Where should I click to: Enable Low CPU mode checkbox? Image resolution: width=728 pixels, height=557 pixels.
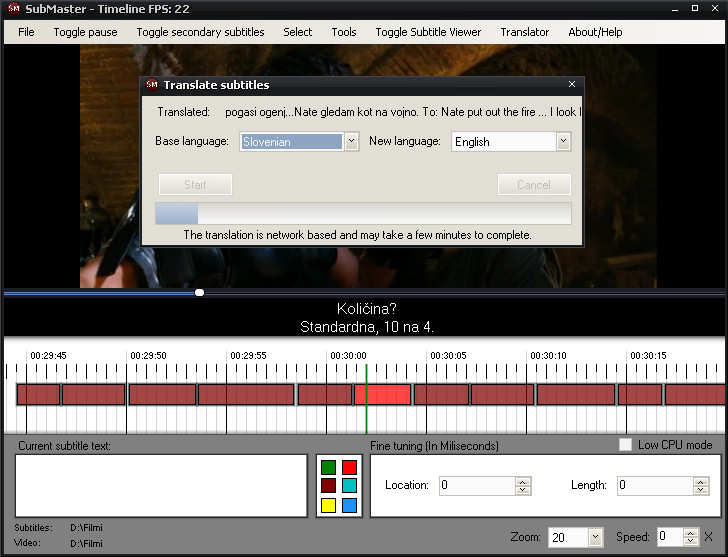[625, 445]
